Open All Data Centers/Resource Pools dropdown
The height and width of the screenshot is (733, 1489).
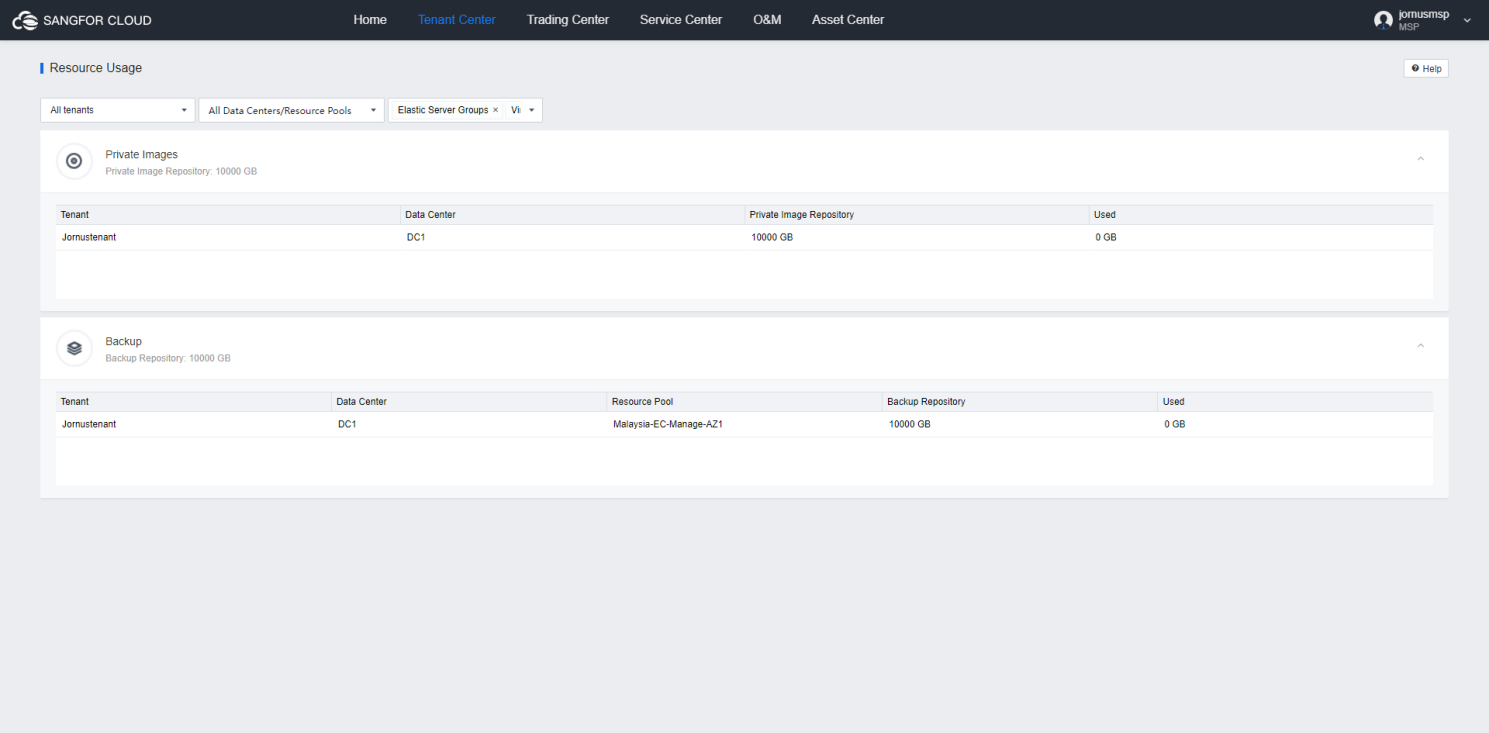coord(291,110)
